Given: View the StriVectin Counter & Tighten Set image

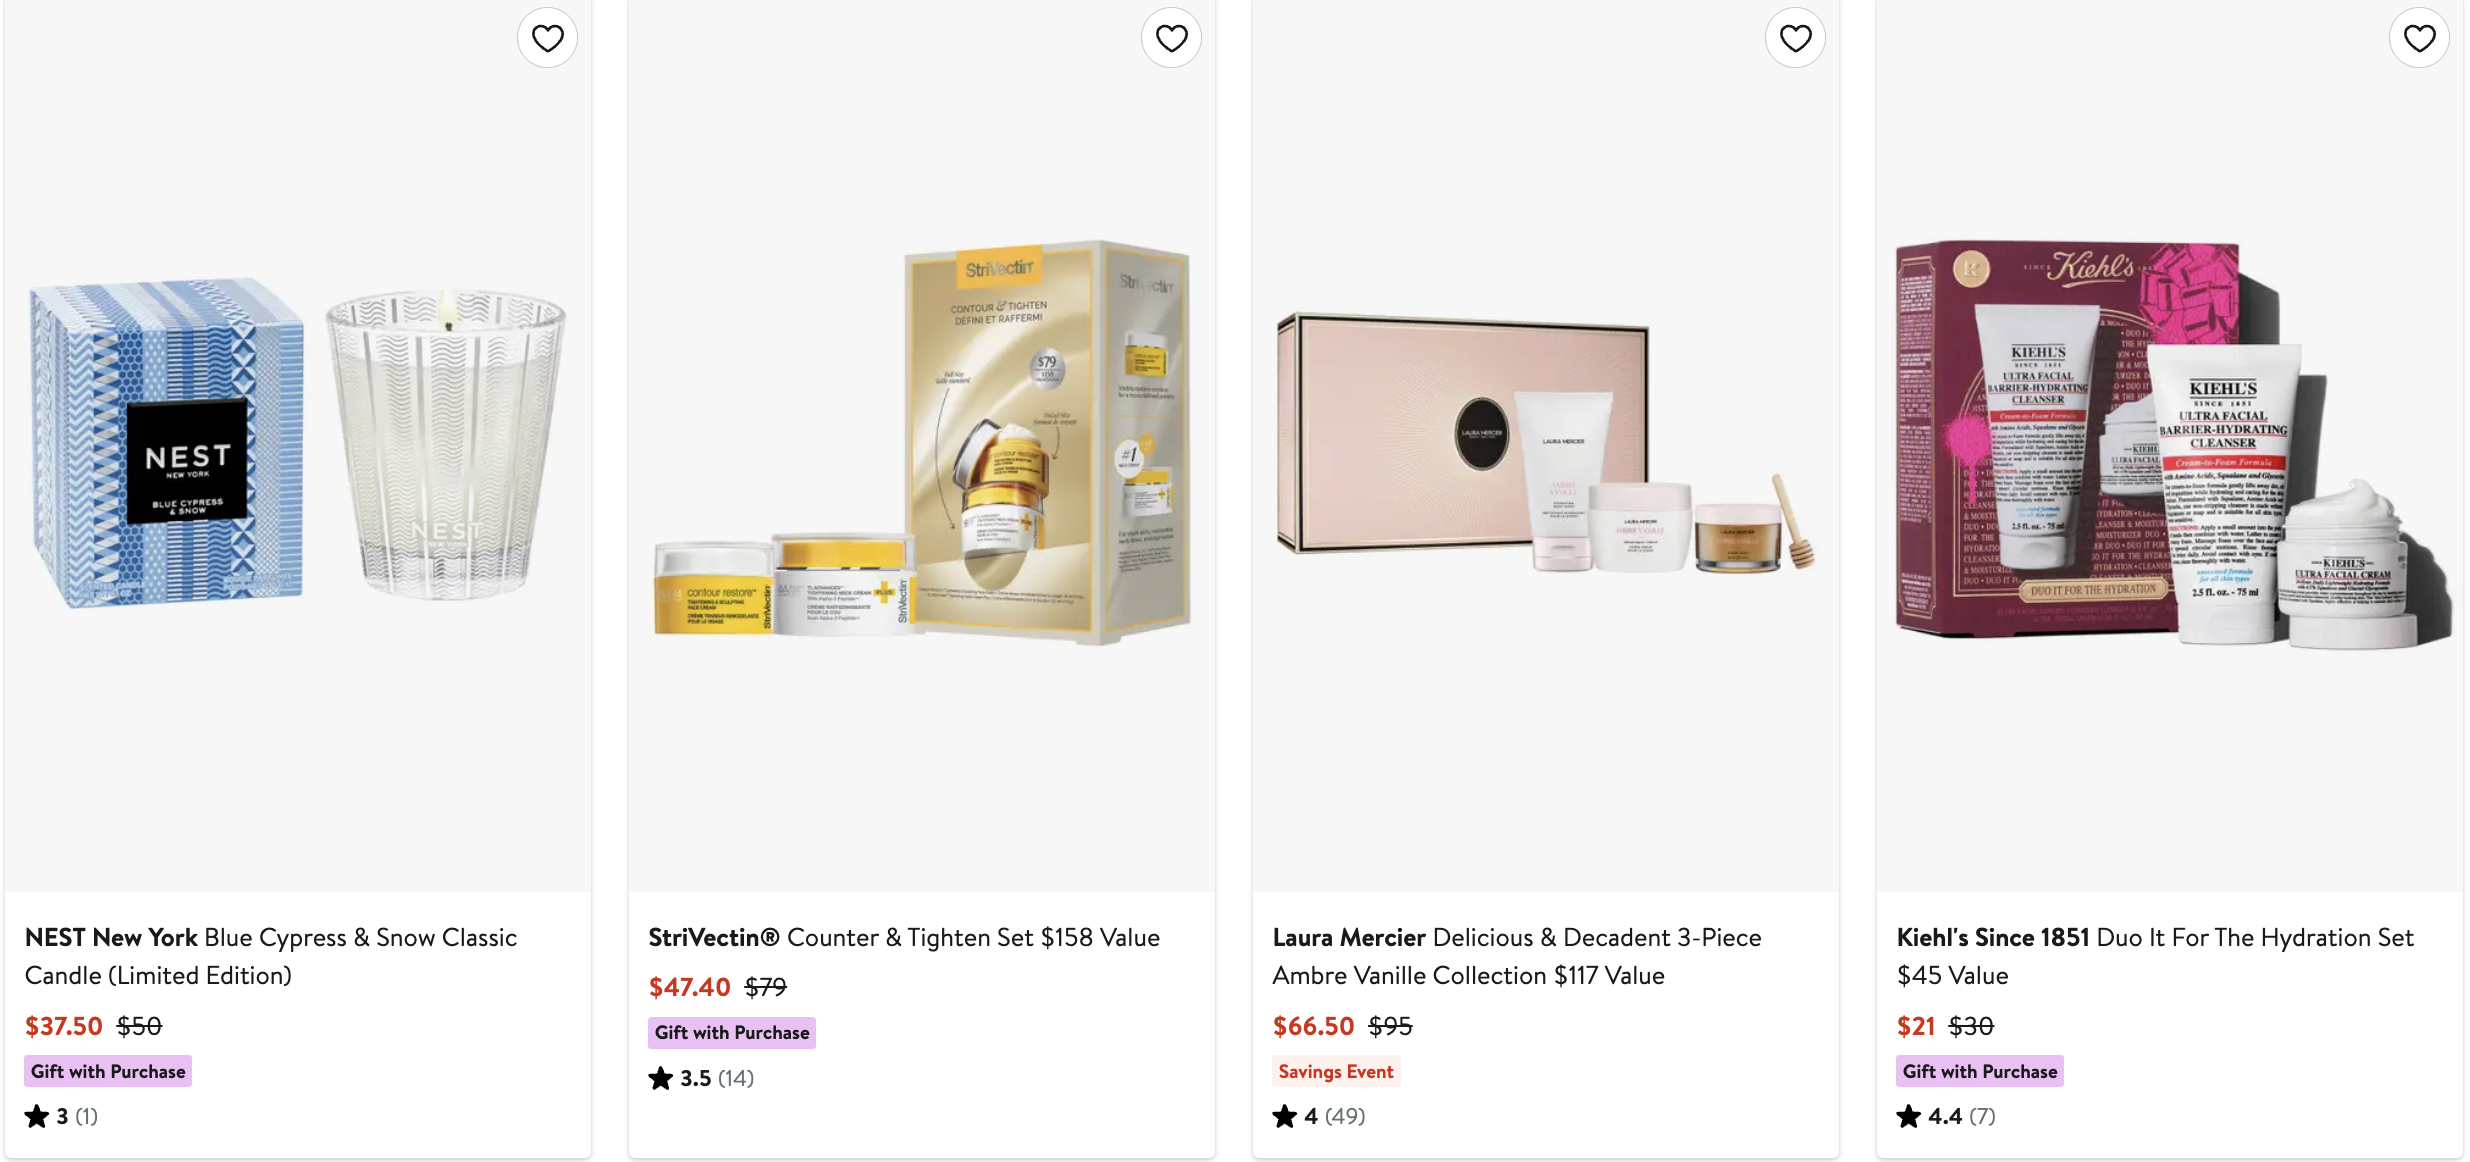Looking at the screenshot, I should click(922, 445).
